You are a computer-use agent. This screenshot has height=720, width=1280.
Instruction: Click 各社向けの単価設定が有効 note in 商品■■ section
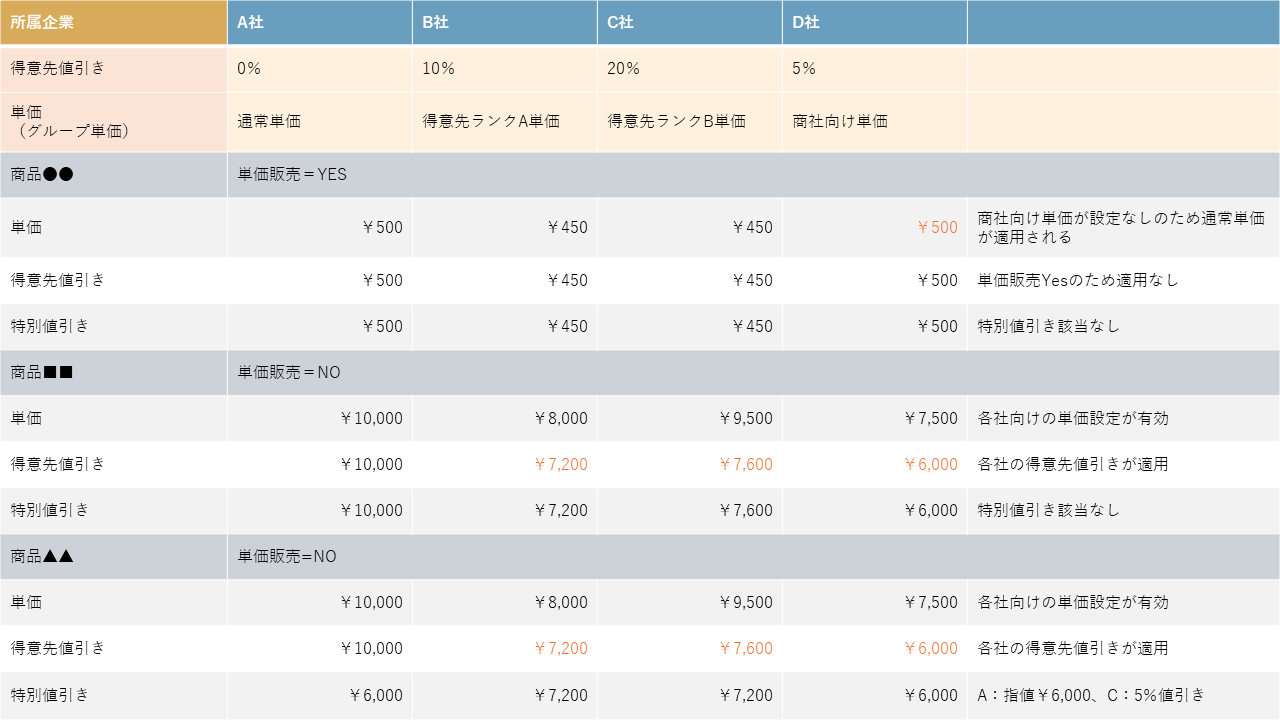[x=1073, y=418]
